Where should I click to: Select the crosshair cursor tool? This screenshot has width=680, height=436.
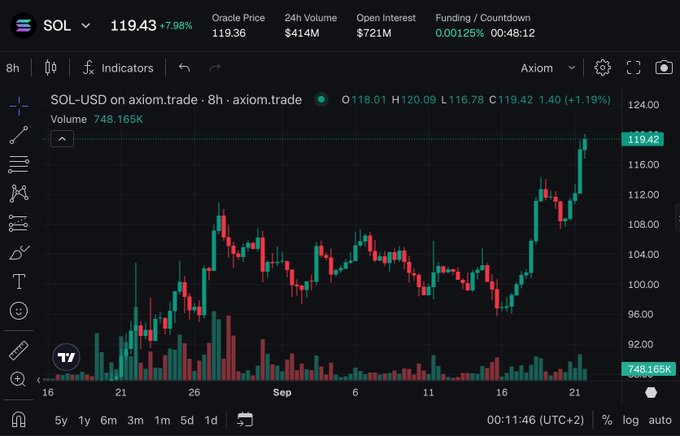(x=19, y=106)
